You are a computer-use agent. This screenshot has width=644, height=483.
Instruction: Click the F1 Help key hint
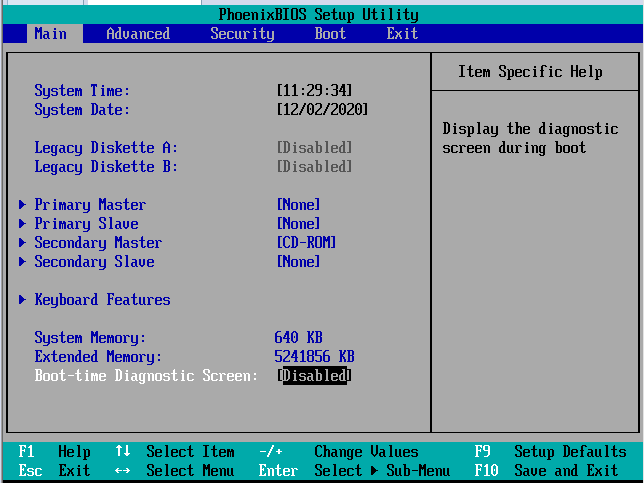click(54, 451)
